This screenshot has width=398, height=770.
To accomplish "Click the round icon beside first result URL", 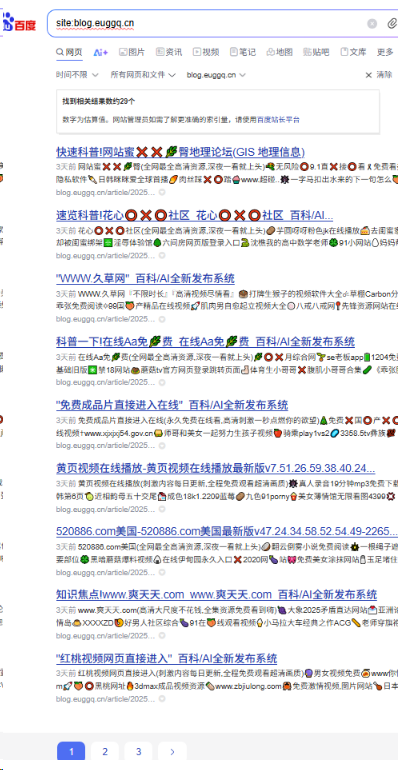I will pyautogui.click(x=162, y=192).
